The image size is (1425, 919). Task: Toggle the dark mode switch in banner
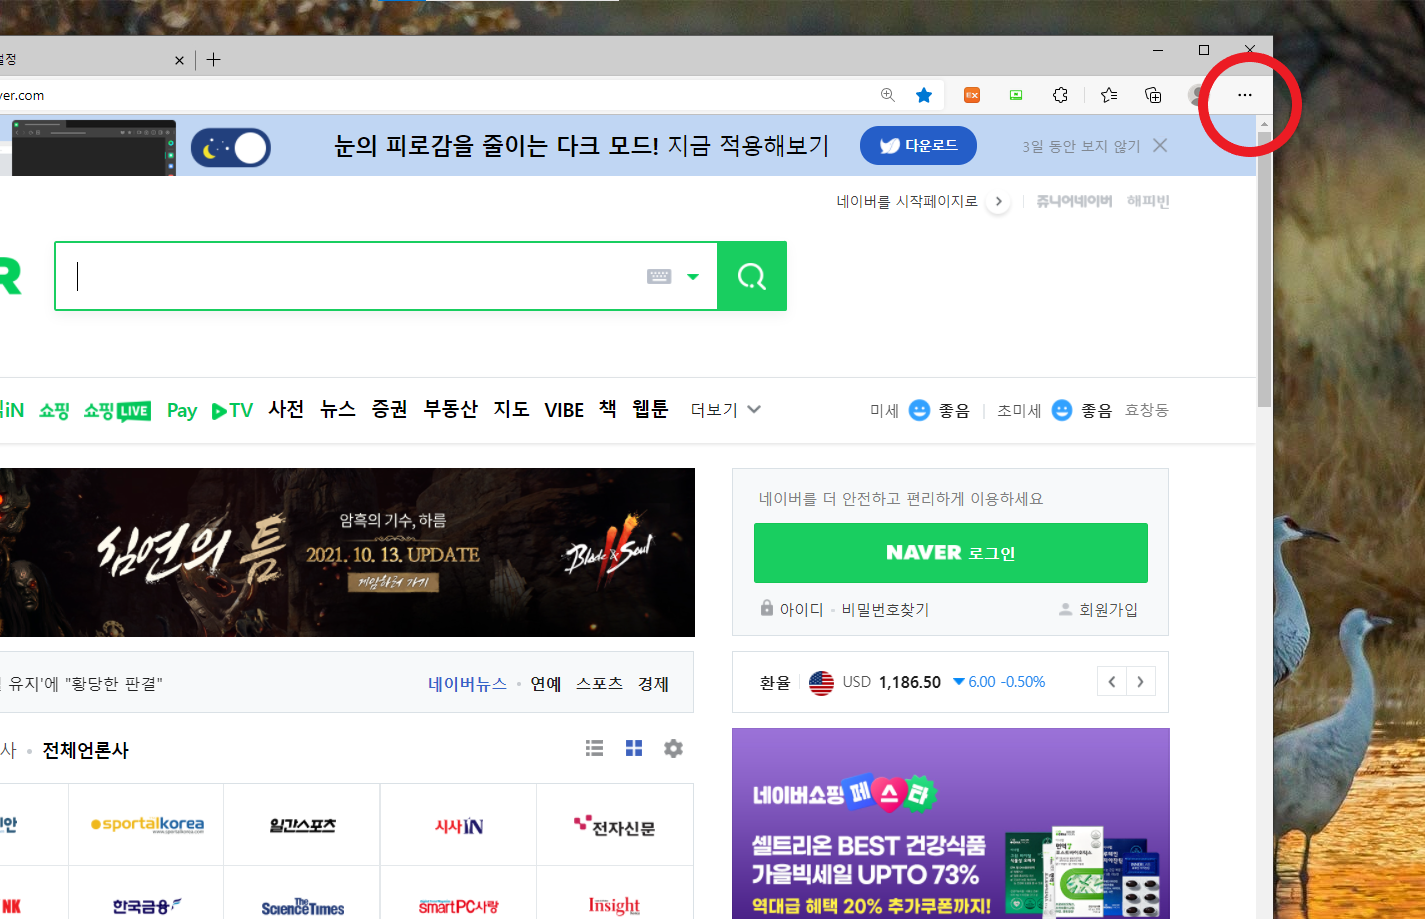point(231,148)
